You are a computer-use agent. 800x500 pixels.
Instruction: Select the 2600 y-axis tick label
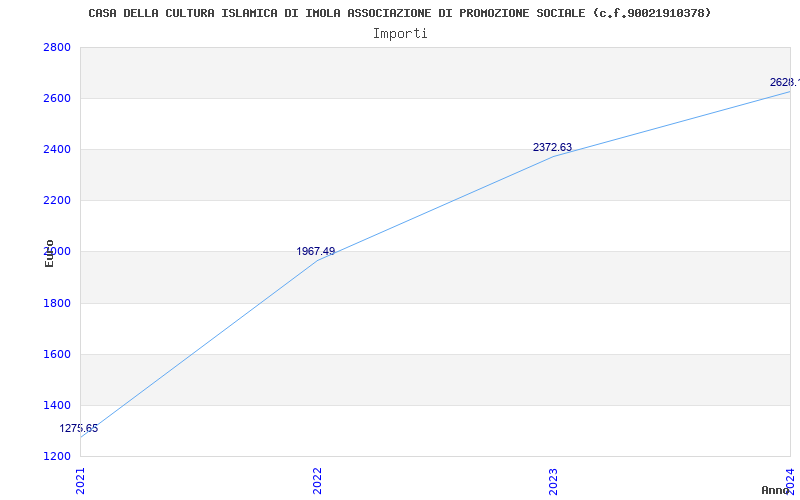[x=57, y=98]
